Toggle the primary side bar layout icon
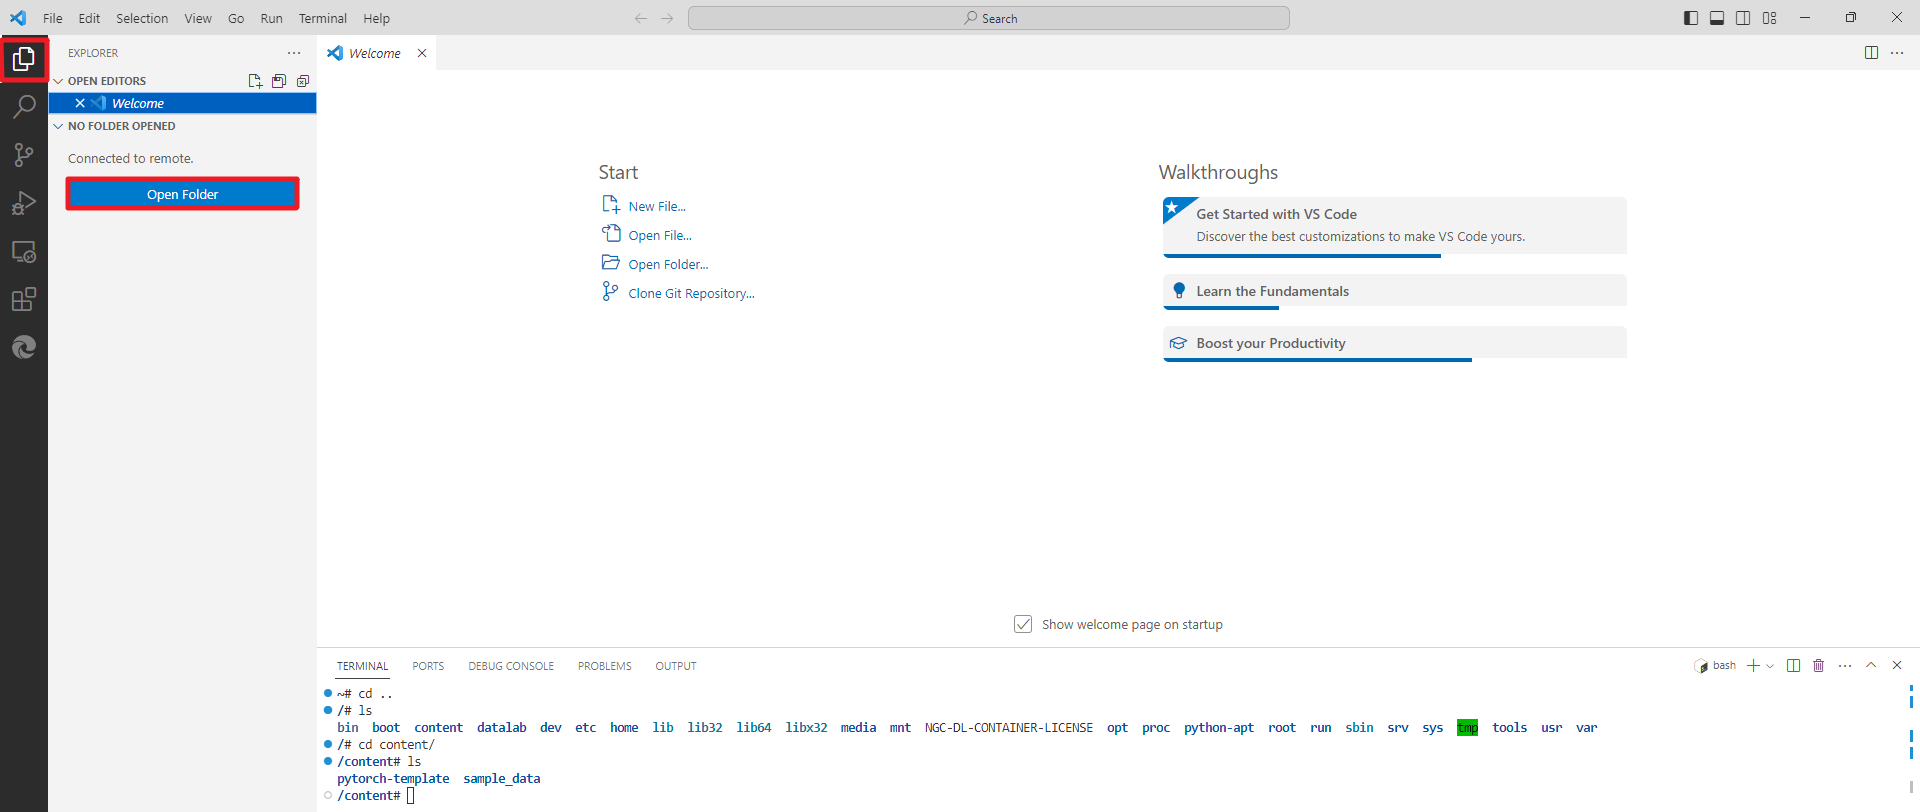Viewport: 1920px width, 812px height. [1691, 18]
